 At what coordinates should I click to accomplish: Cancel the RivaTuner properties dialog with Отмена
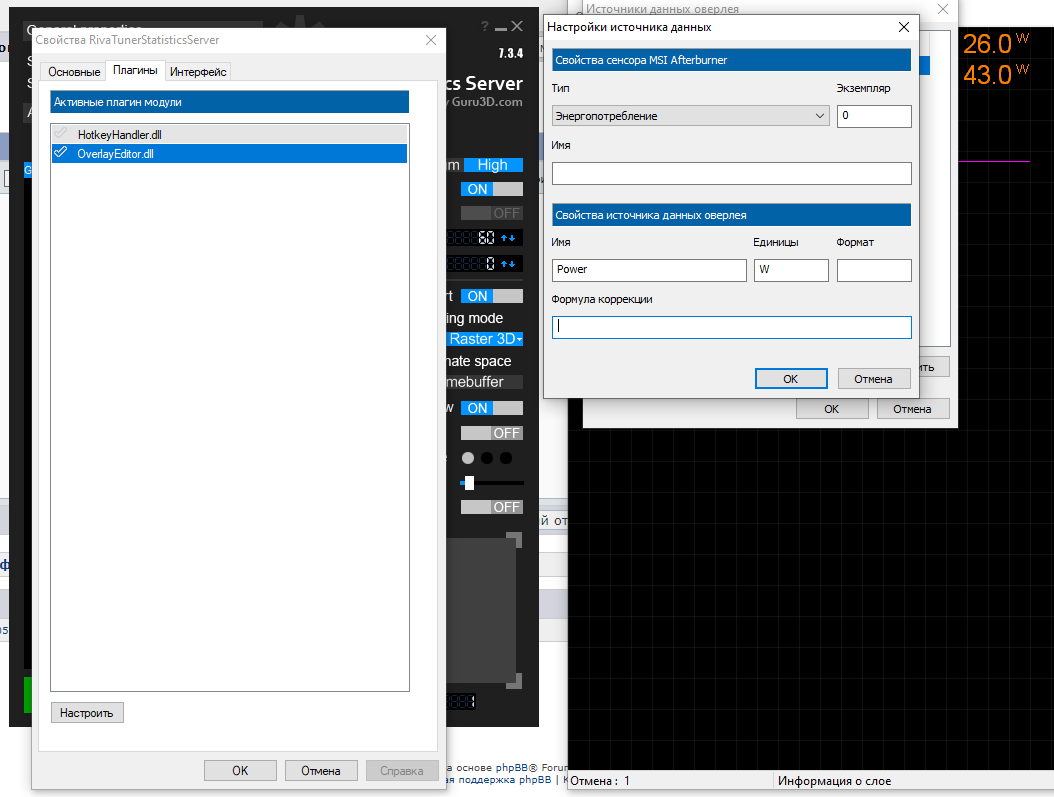pyautogui.click(x=321, y=771)
